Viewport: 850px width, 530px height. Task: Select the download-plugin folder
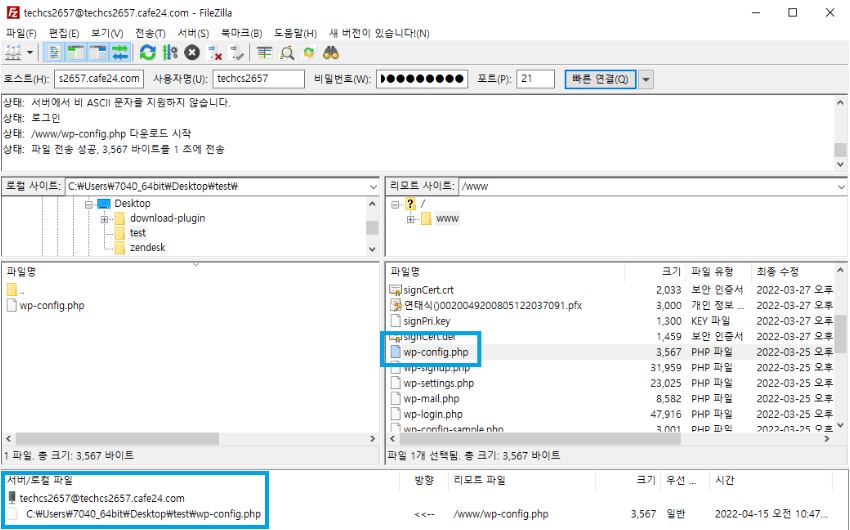167,218
